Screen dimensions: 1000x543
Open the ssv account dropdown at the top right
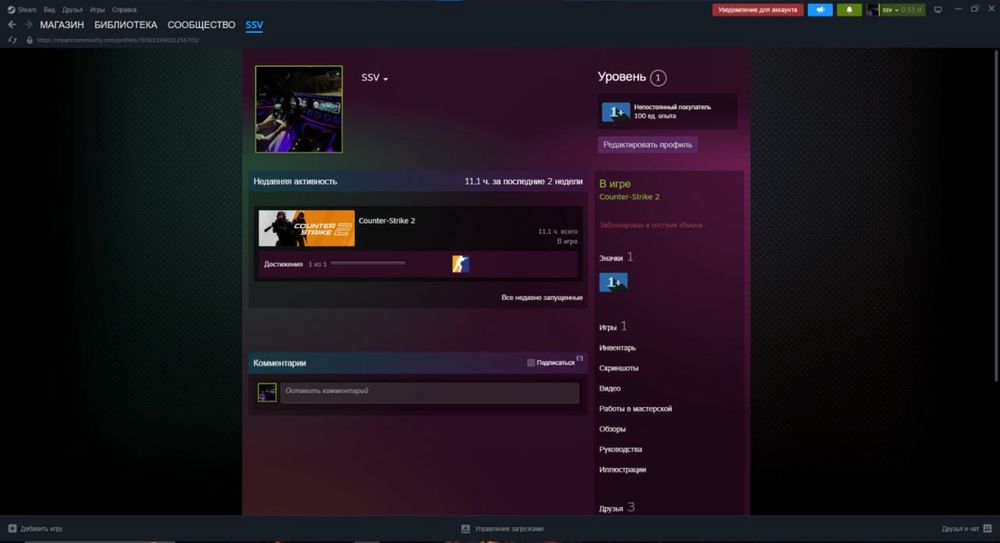point(896,10)
